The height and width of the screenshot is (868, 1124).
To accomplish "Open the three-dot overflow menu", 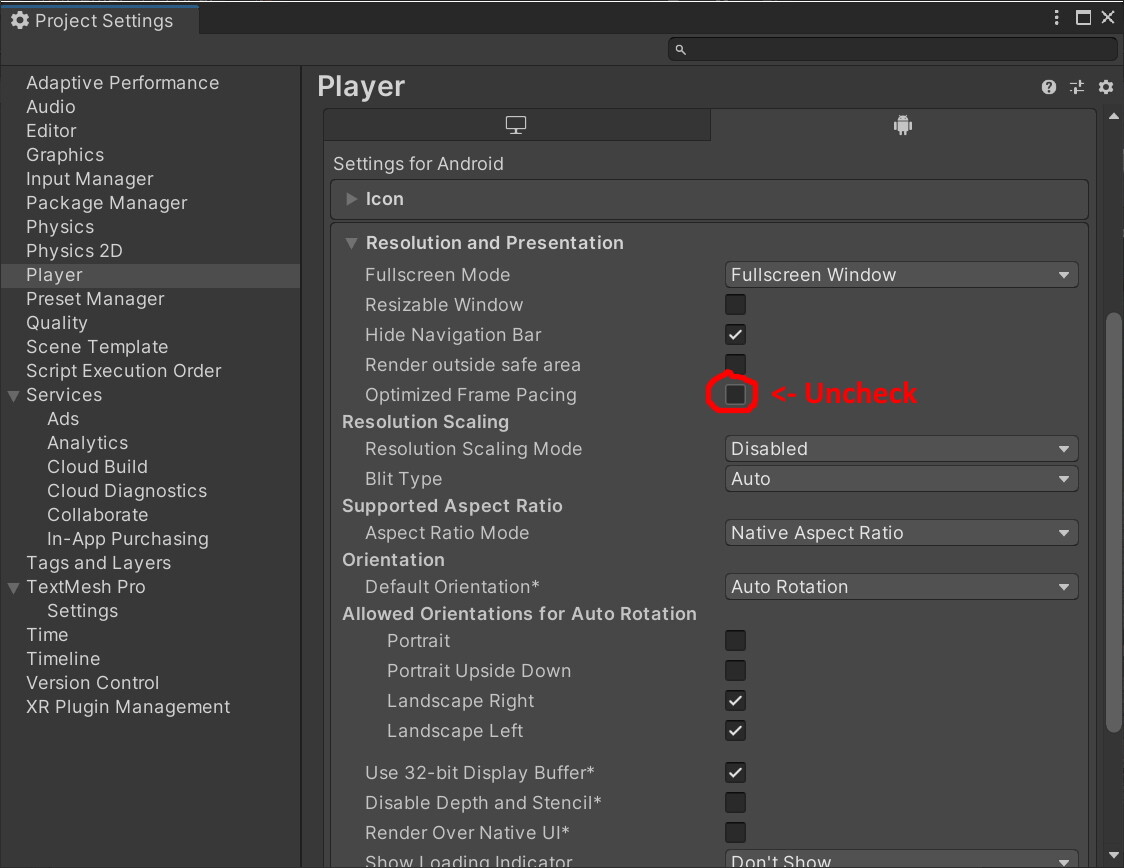I will (x=1055, y=17).
